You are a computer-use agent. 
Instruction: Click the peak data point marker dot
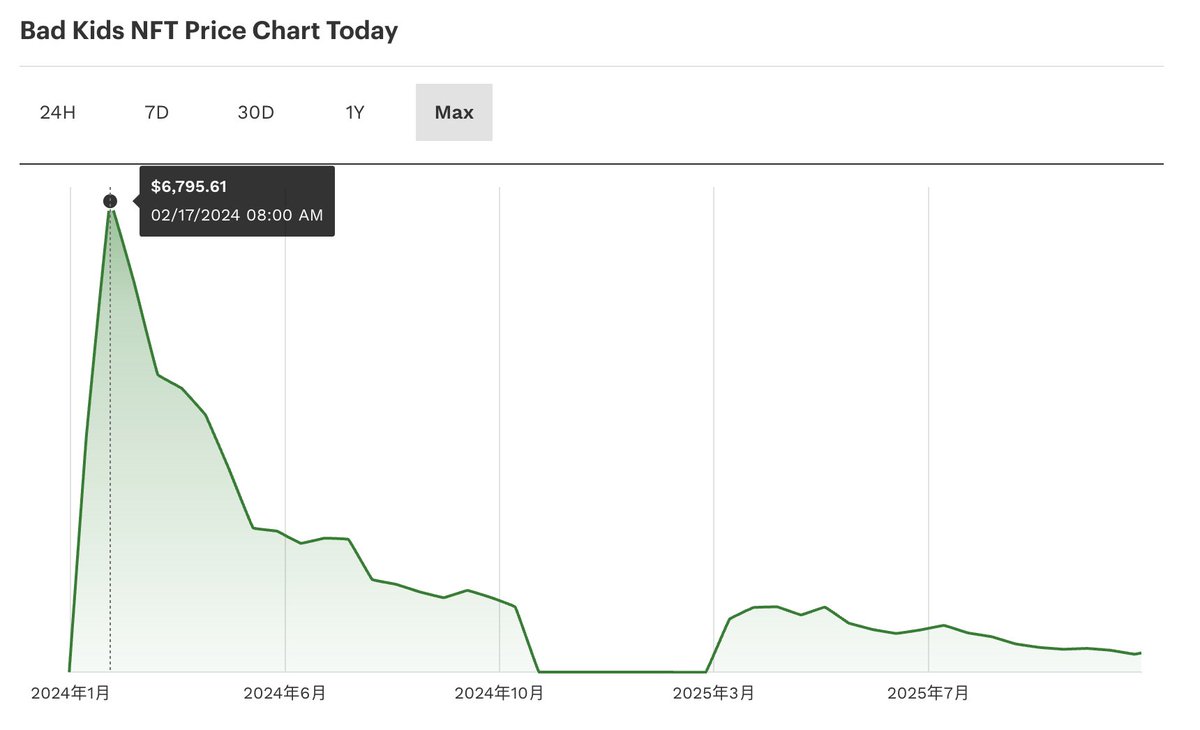(110, 201)
